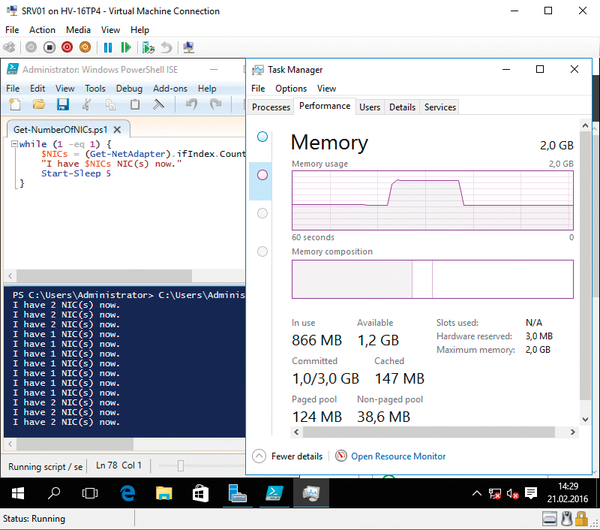Click Task Manager horizontal scroll left arrow

(297, 432)
